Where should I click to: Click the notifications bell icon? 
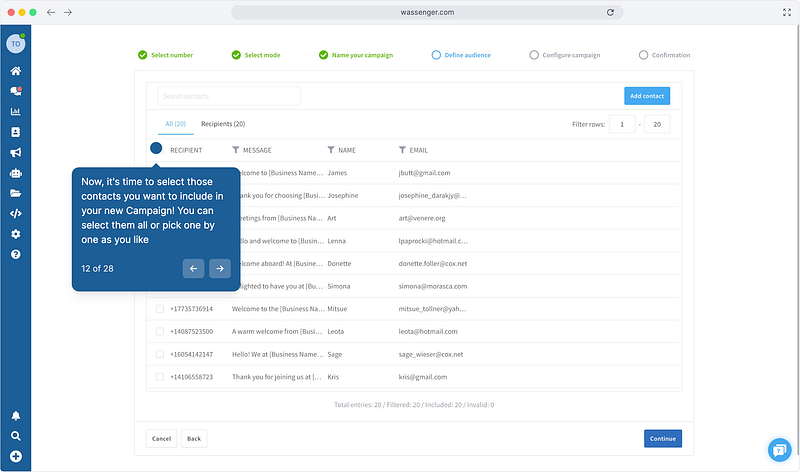pos(15,416)
